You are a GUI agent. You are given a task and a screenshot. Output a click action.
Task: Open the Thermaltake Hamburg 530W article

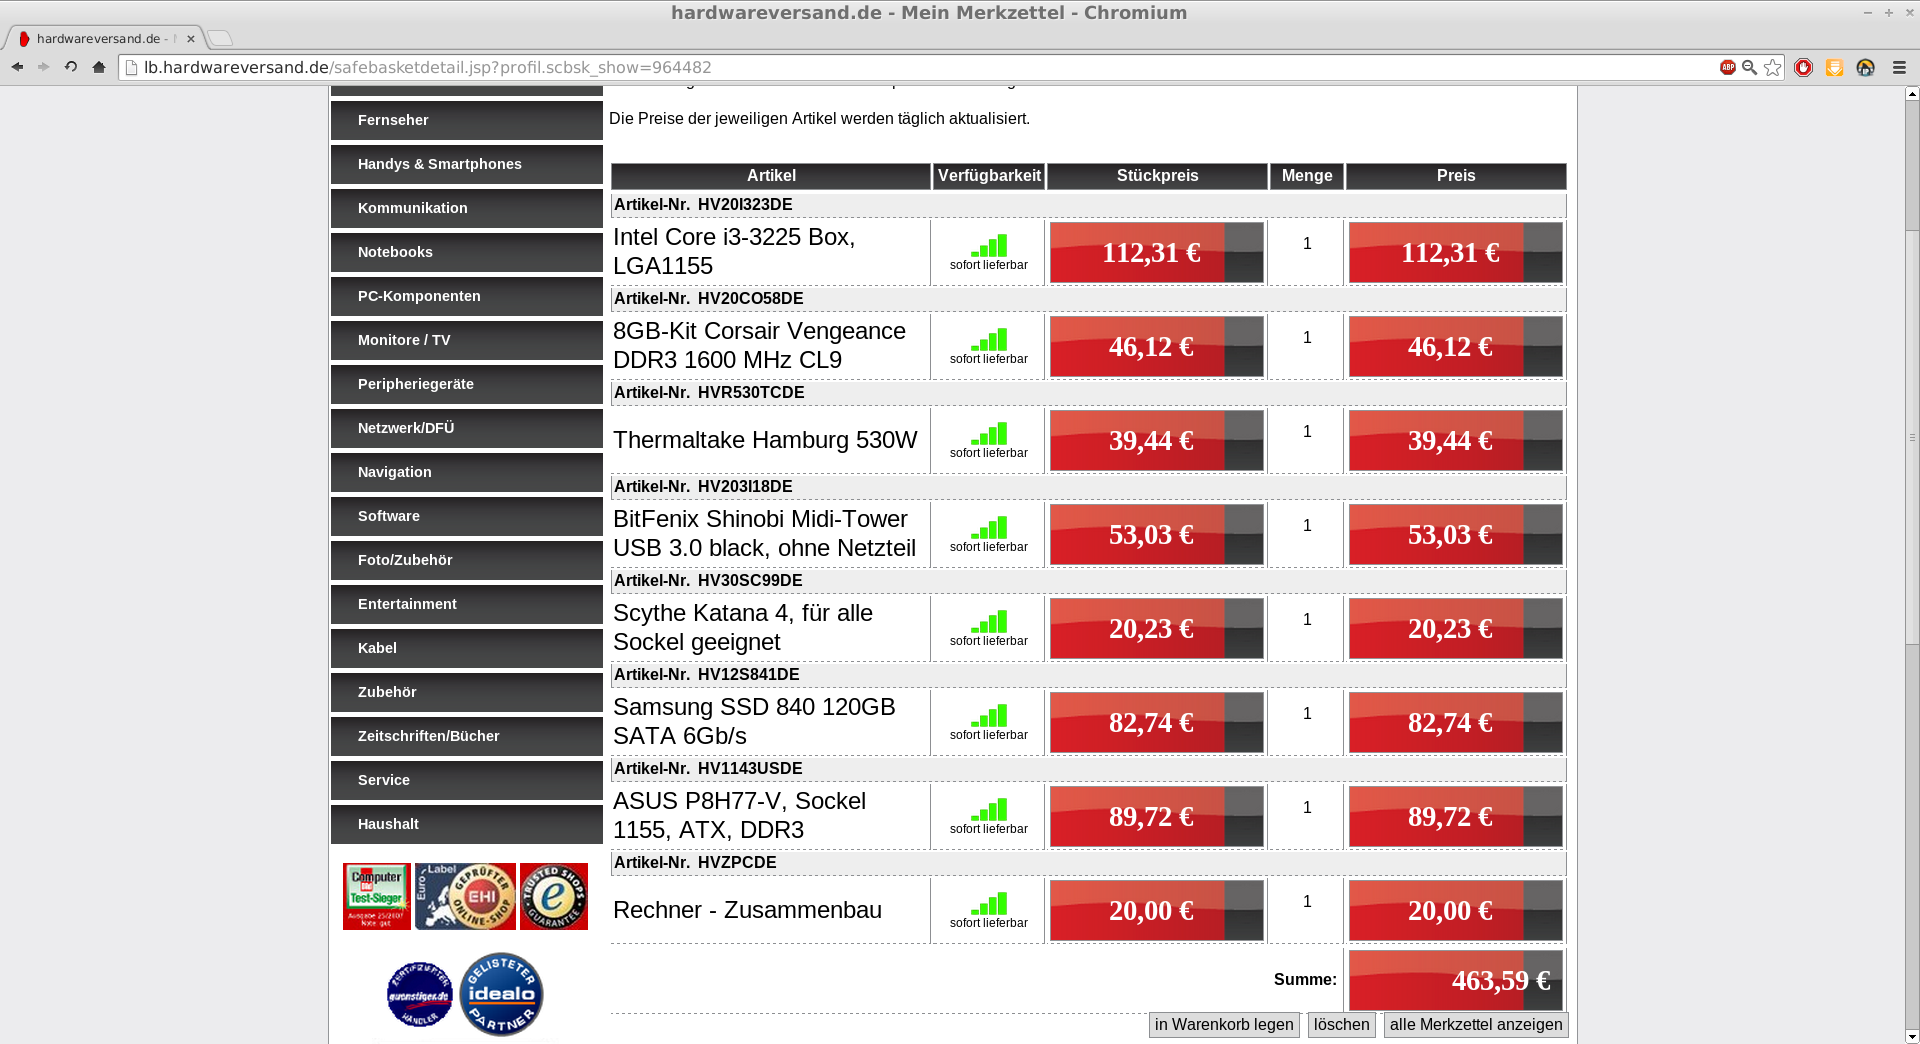765,440
